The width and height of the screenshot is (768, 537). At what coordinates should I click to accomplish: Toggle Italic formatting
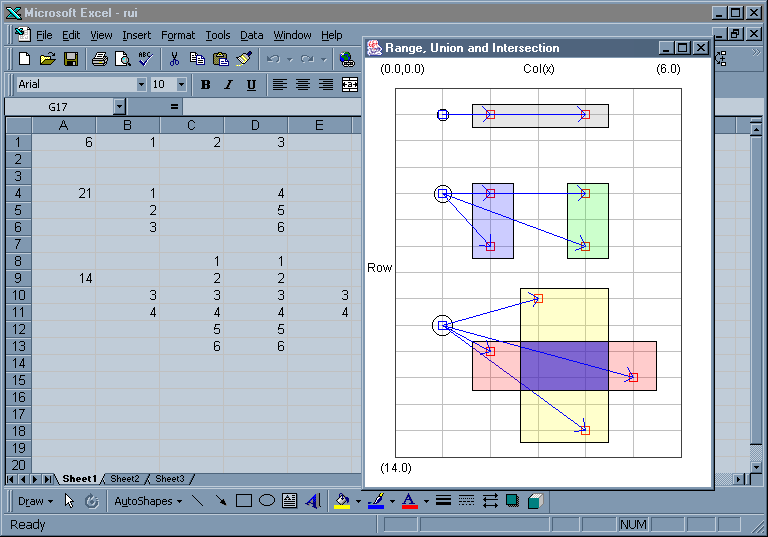[229, 85]
